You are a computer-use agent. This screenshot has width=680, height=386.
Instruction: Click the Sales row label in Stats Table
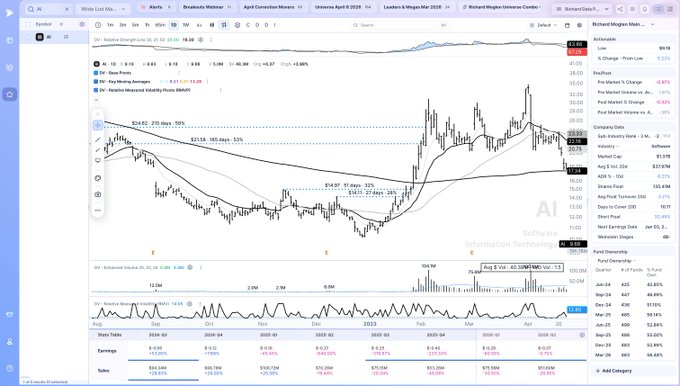click(104, 371)
